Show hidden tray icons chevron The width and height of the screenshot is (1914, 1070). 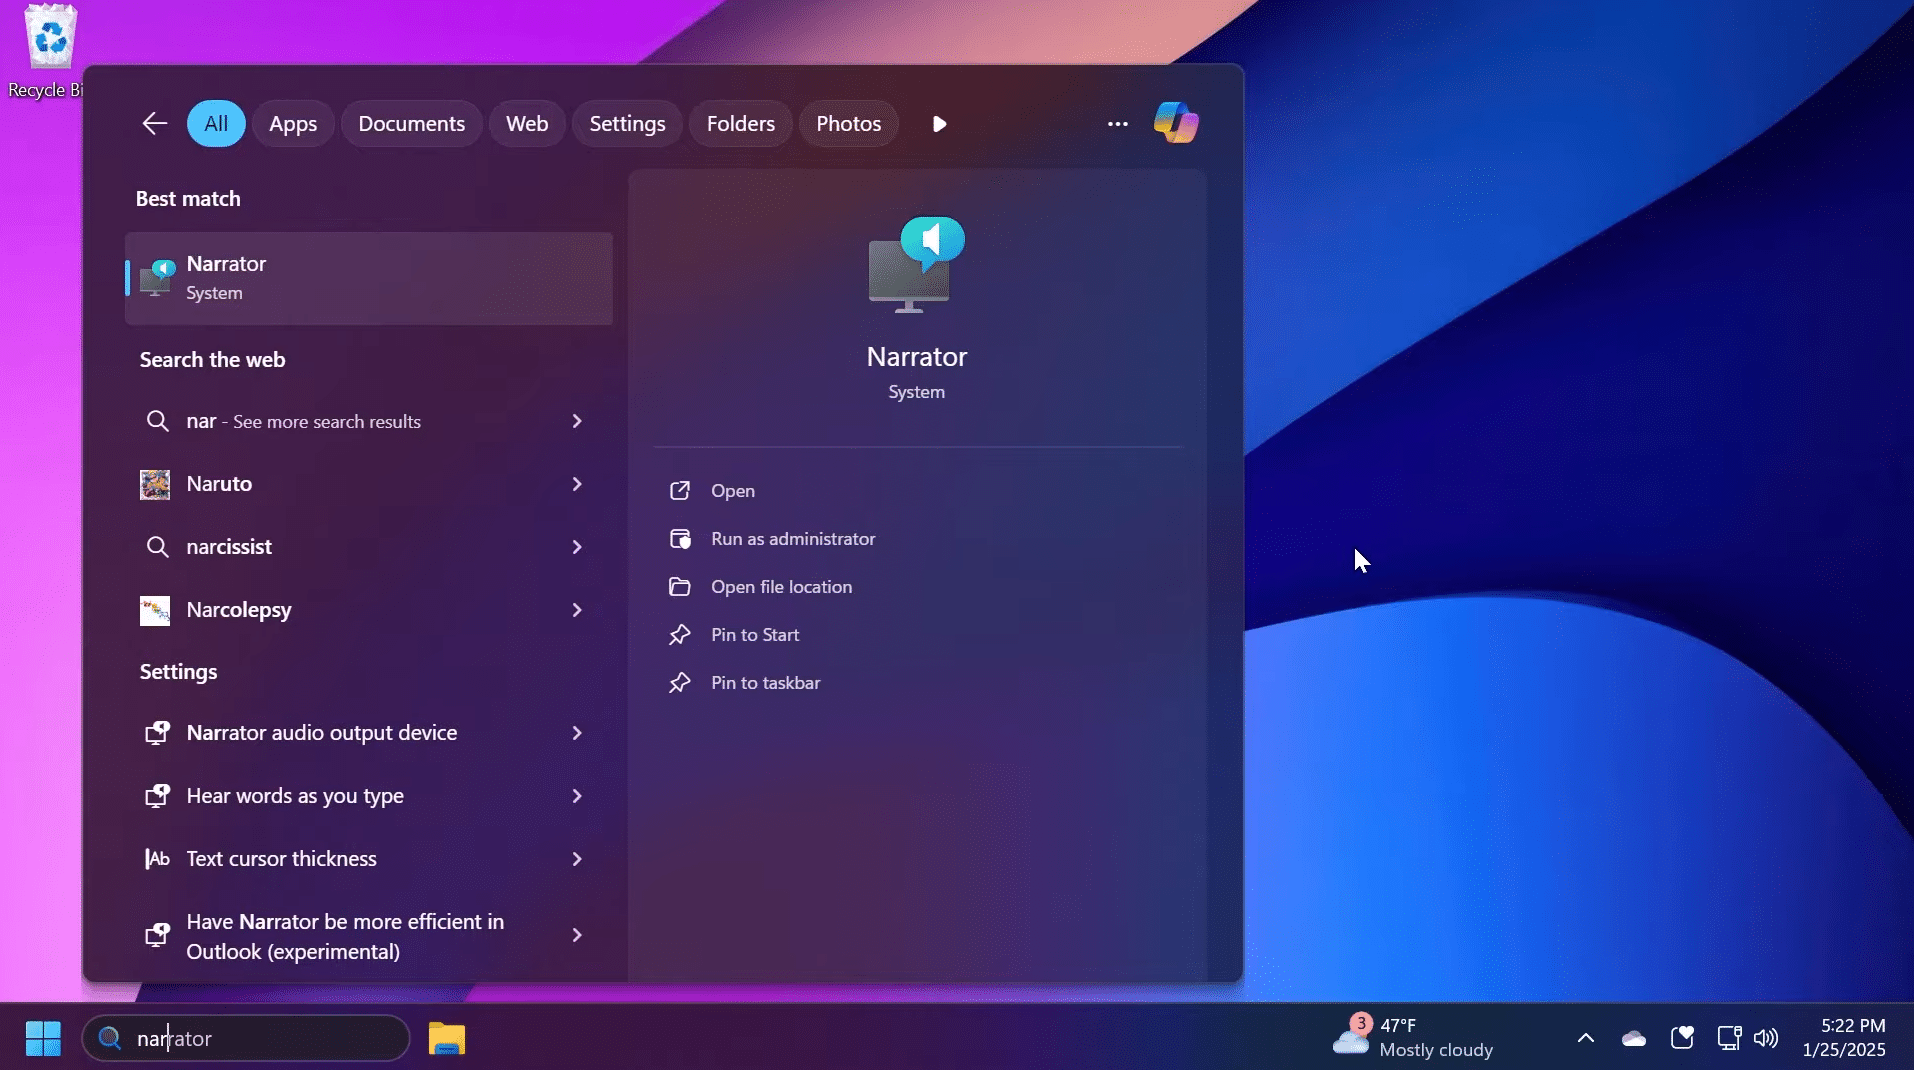(1586, 1038)
